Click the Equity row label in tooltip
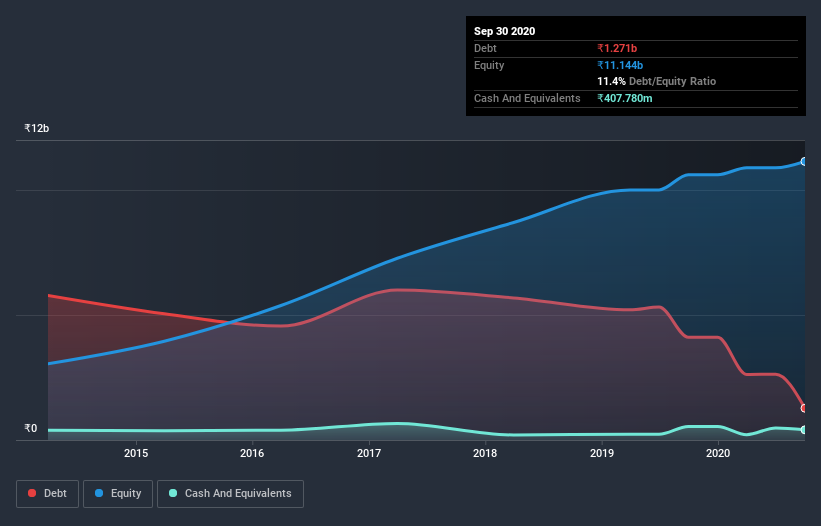 pyautogui.click(x=489, y=65)
